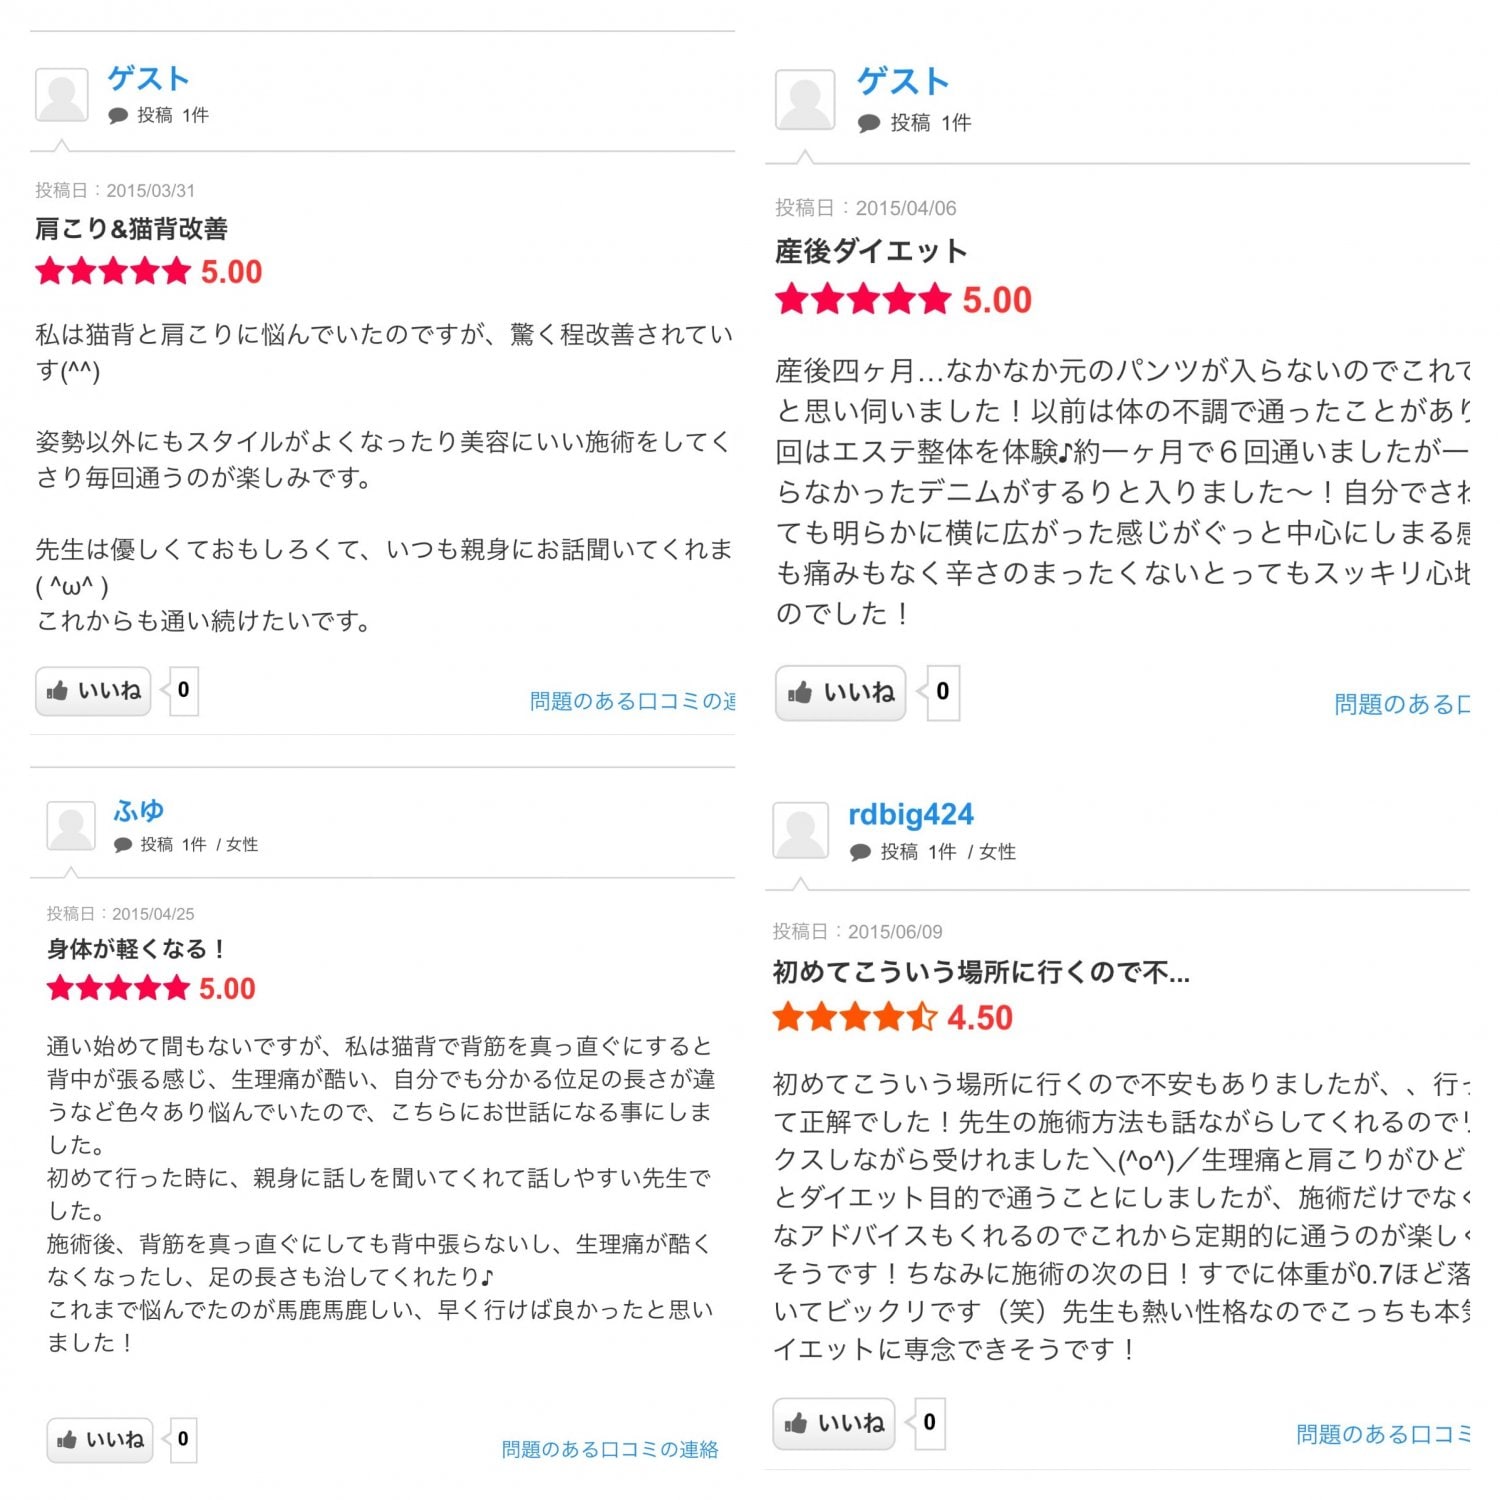Screen dimensions: 1500x1500
Task: Open the rdbig424 user profile link
Action: point(910,815)
